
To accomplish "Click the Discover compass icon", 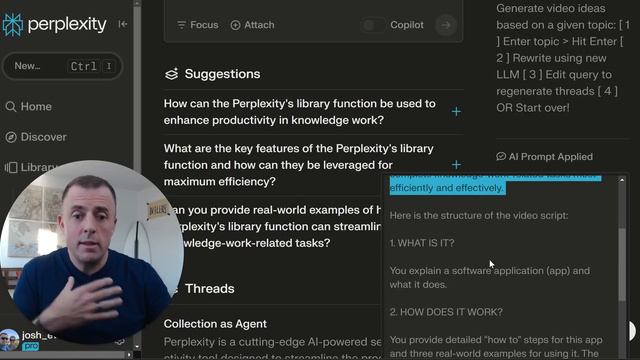I will [11, 137].
